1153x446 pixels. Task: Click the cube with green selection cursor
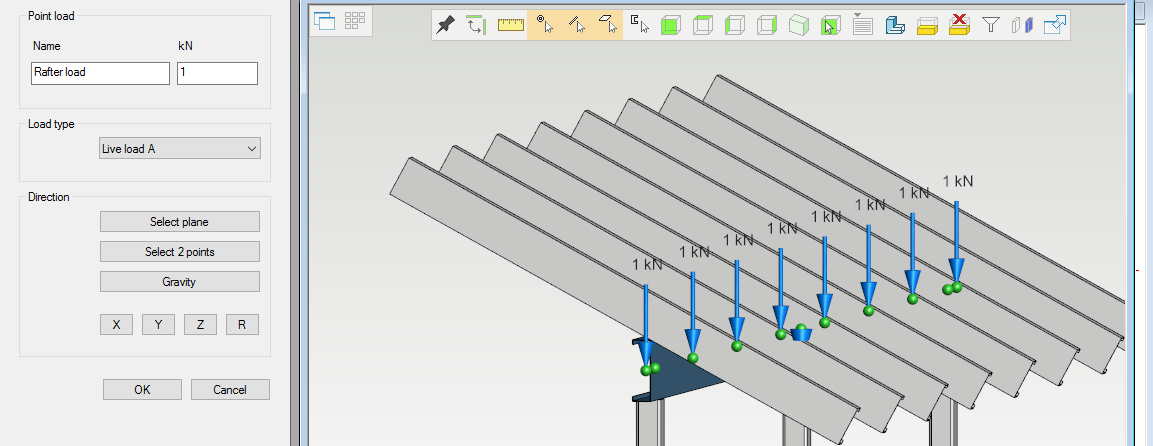coord(830,25)
